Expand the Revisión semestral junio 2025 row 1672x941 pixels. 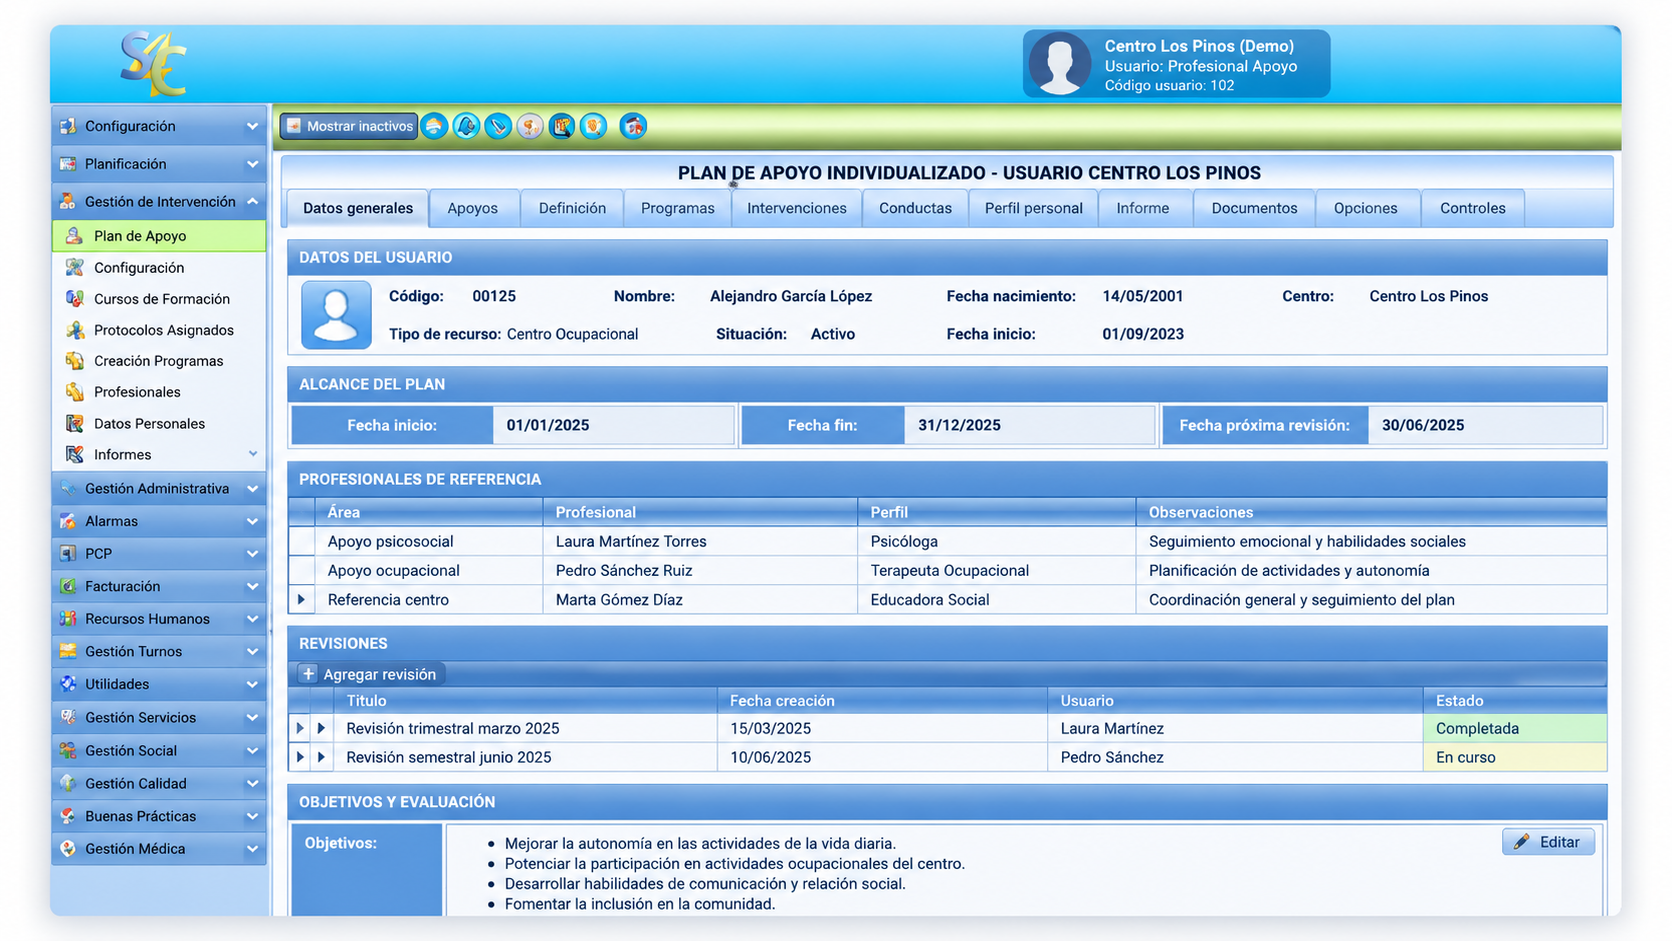coord(300,757)
